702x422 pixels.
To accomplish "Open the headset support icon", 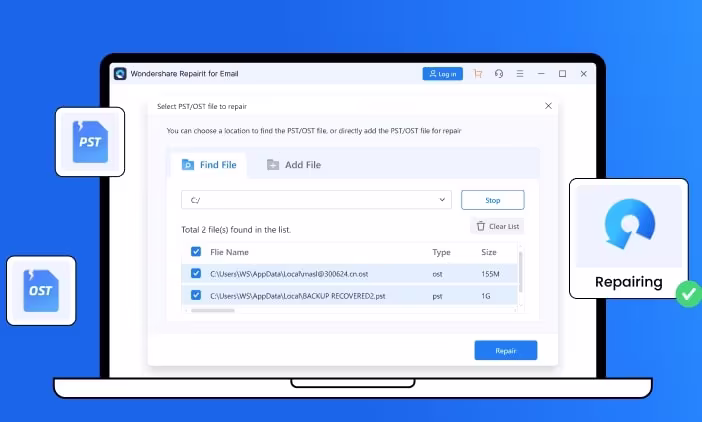I will pos(499,74).
